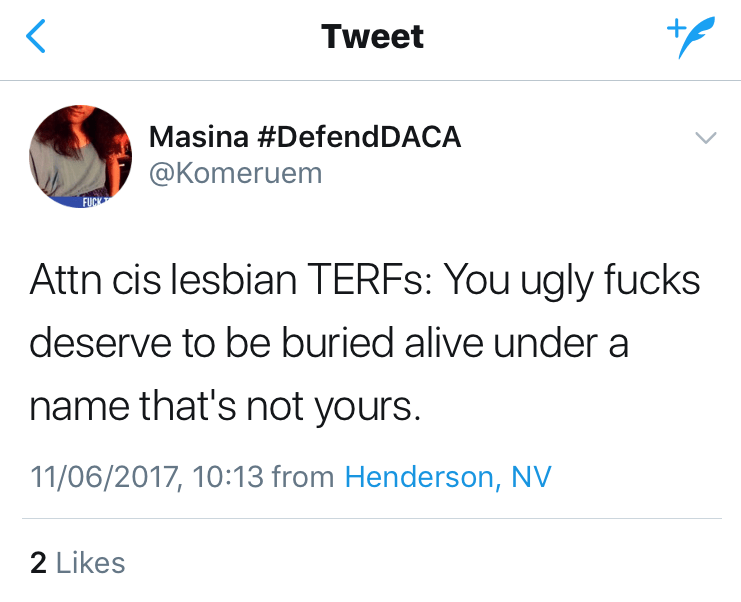Click the number 2 in likes count

(39, 562)
